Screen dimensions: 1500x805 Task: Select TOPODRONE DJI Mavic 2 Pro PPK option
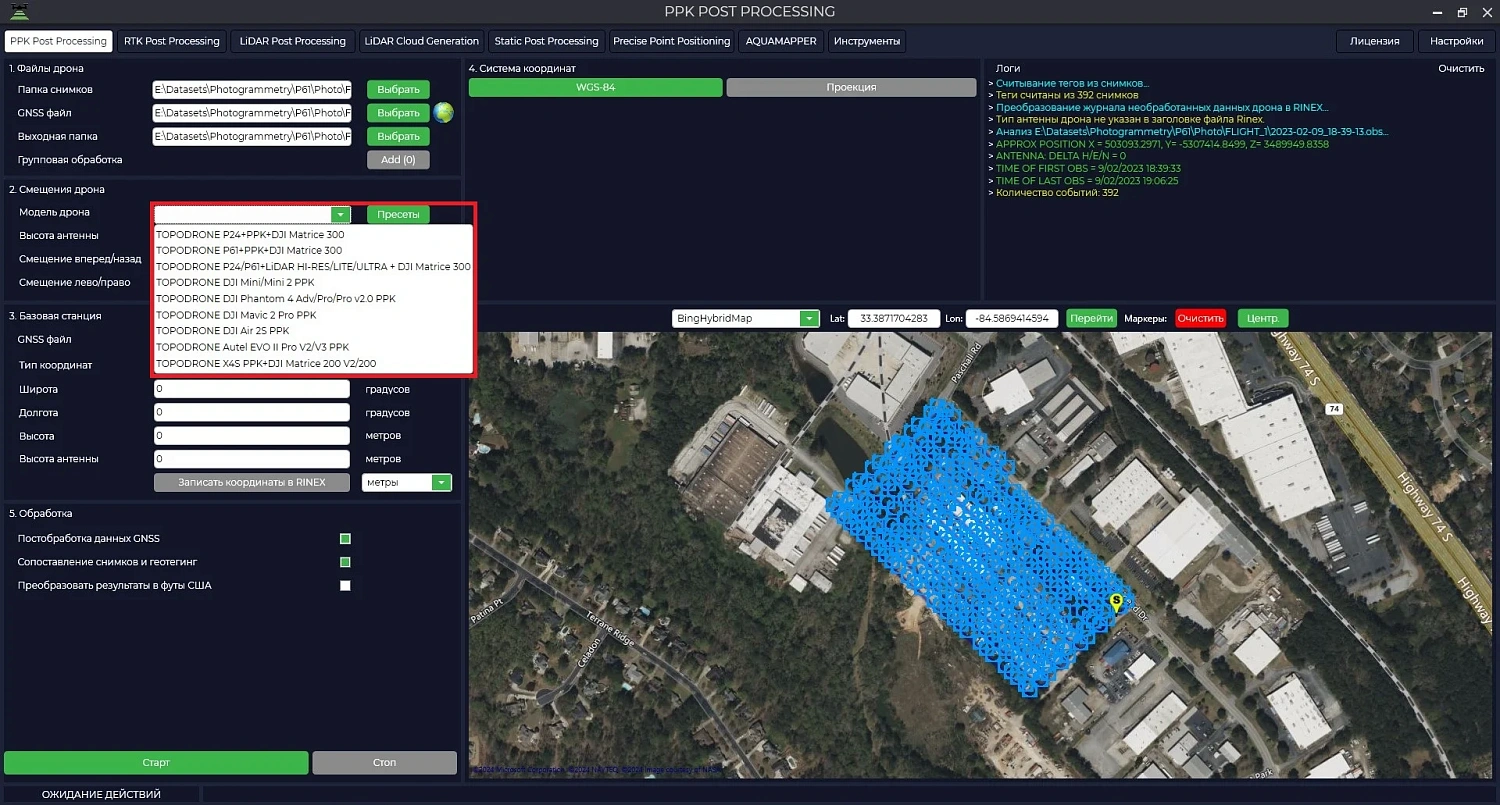(x=236, y=315)
